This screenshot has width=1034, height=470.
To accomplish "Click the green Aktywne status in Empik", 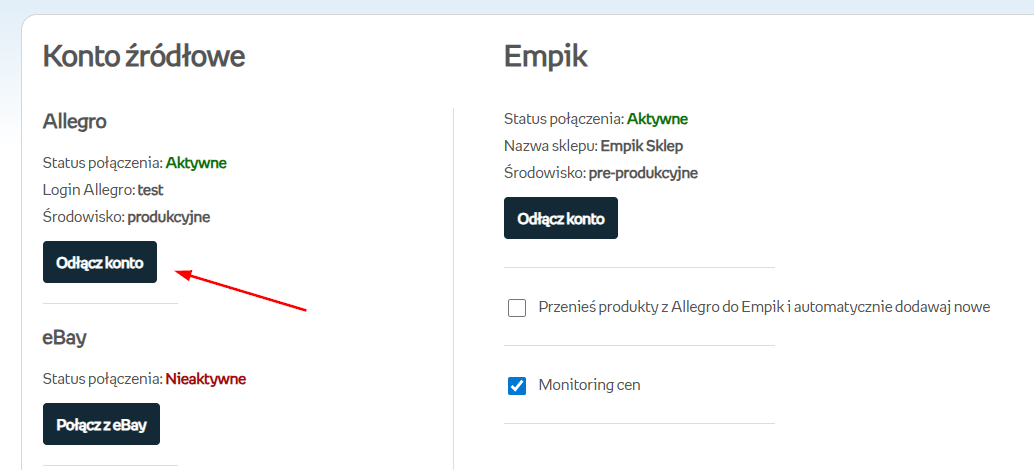I will (657, 119).
